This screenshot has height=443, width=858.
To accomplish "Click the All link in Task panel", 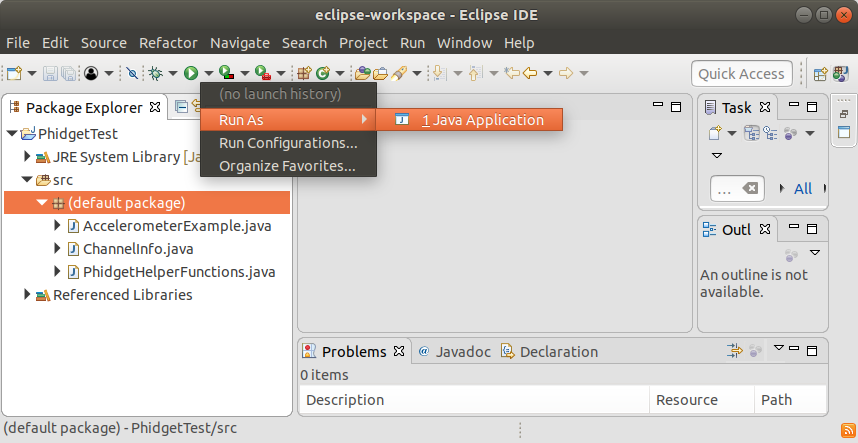I will 803,189.
